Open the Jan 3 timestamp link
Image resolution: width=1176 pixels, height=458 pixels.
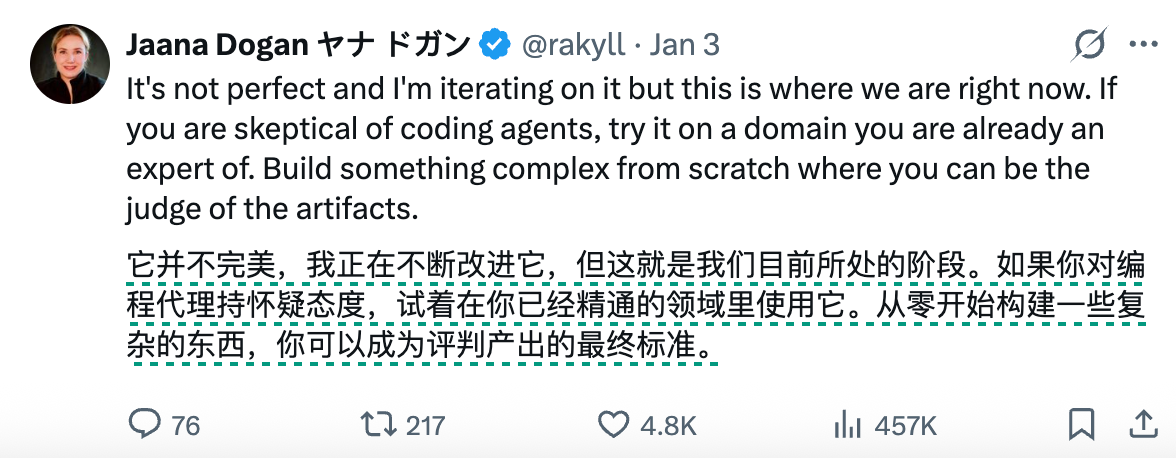685,45
